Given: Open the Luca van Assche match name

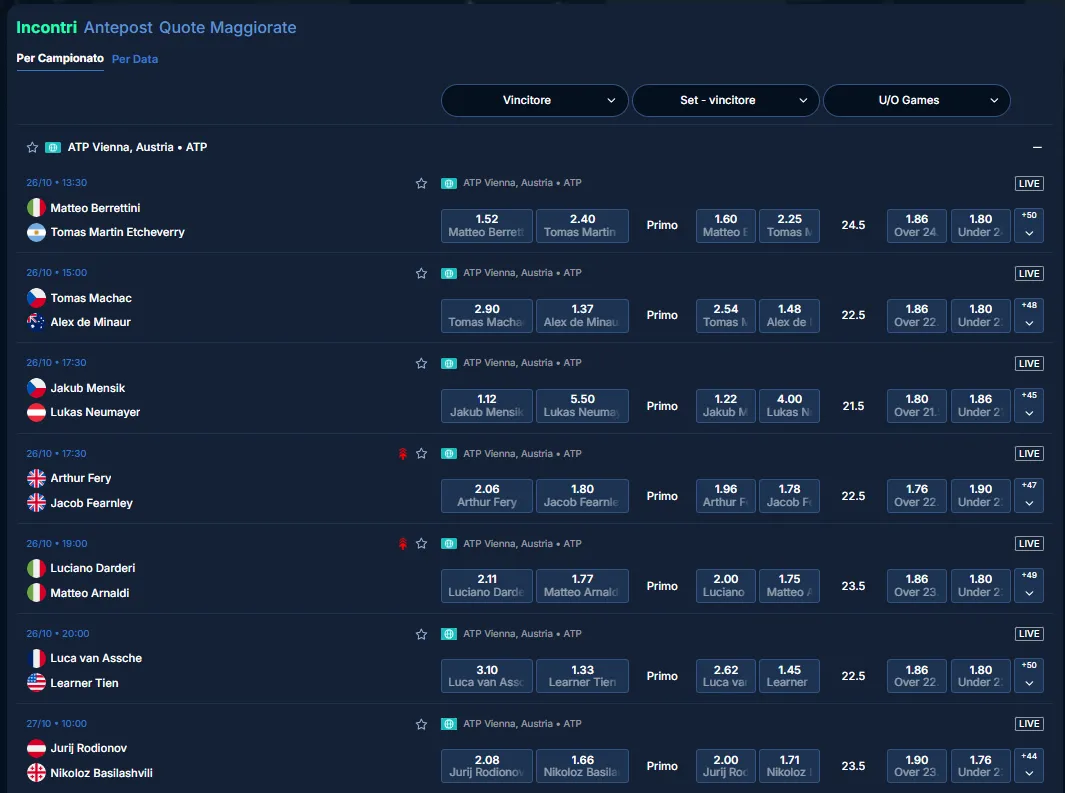Looking at the screenshot, I should click(96, 658).
